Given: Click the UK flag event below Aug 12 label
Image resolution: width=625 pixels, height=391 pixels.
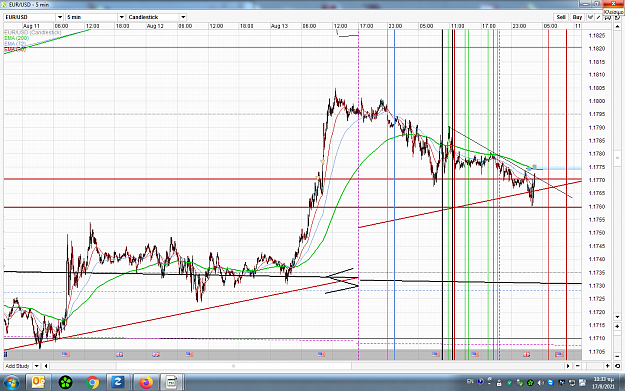Looking at the screenshot, I should click(155, 354).
